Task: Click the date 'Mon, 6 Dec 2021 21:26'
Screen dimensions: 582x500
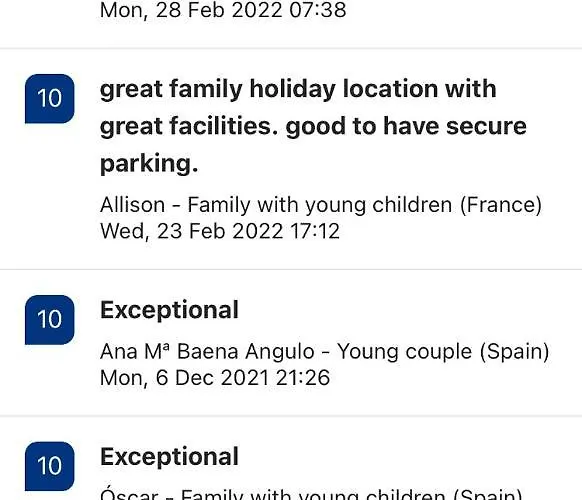Action: point(215,378)
